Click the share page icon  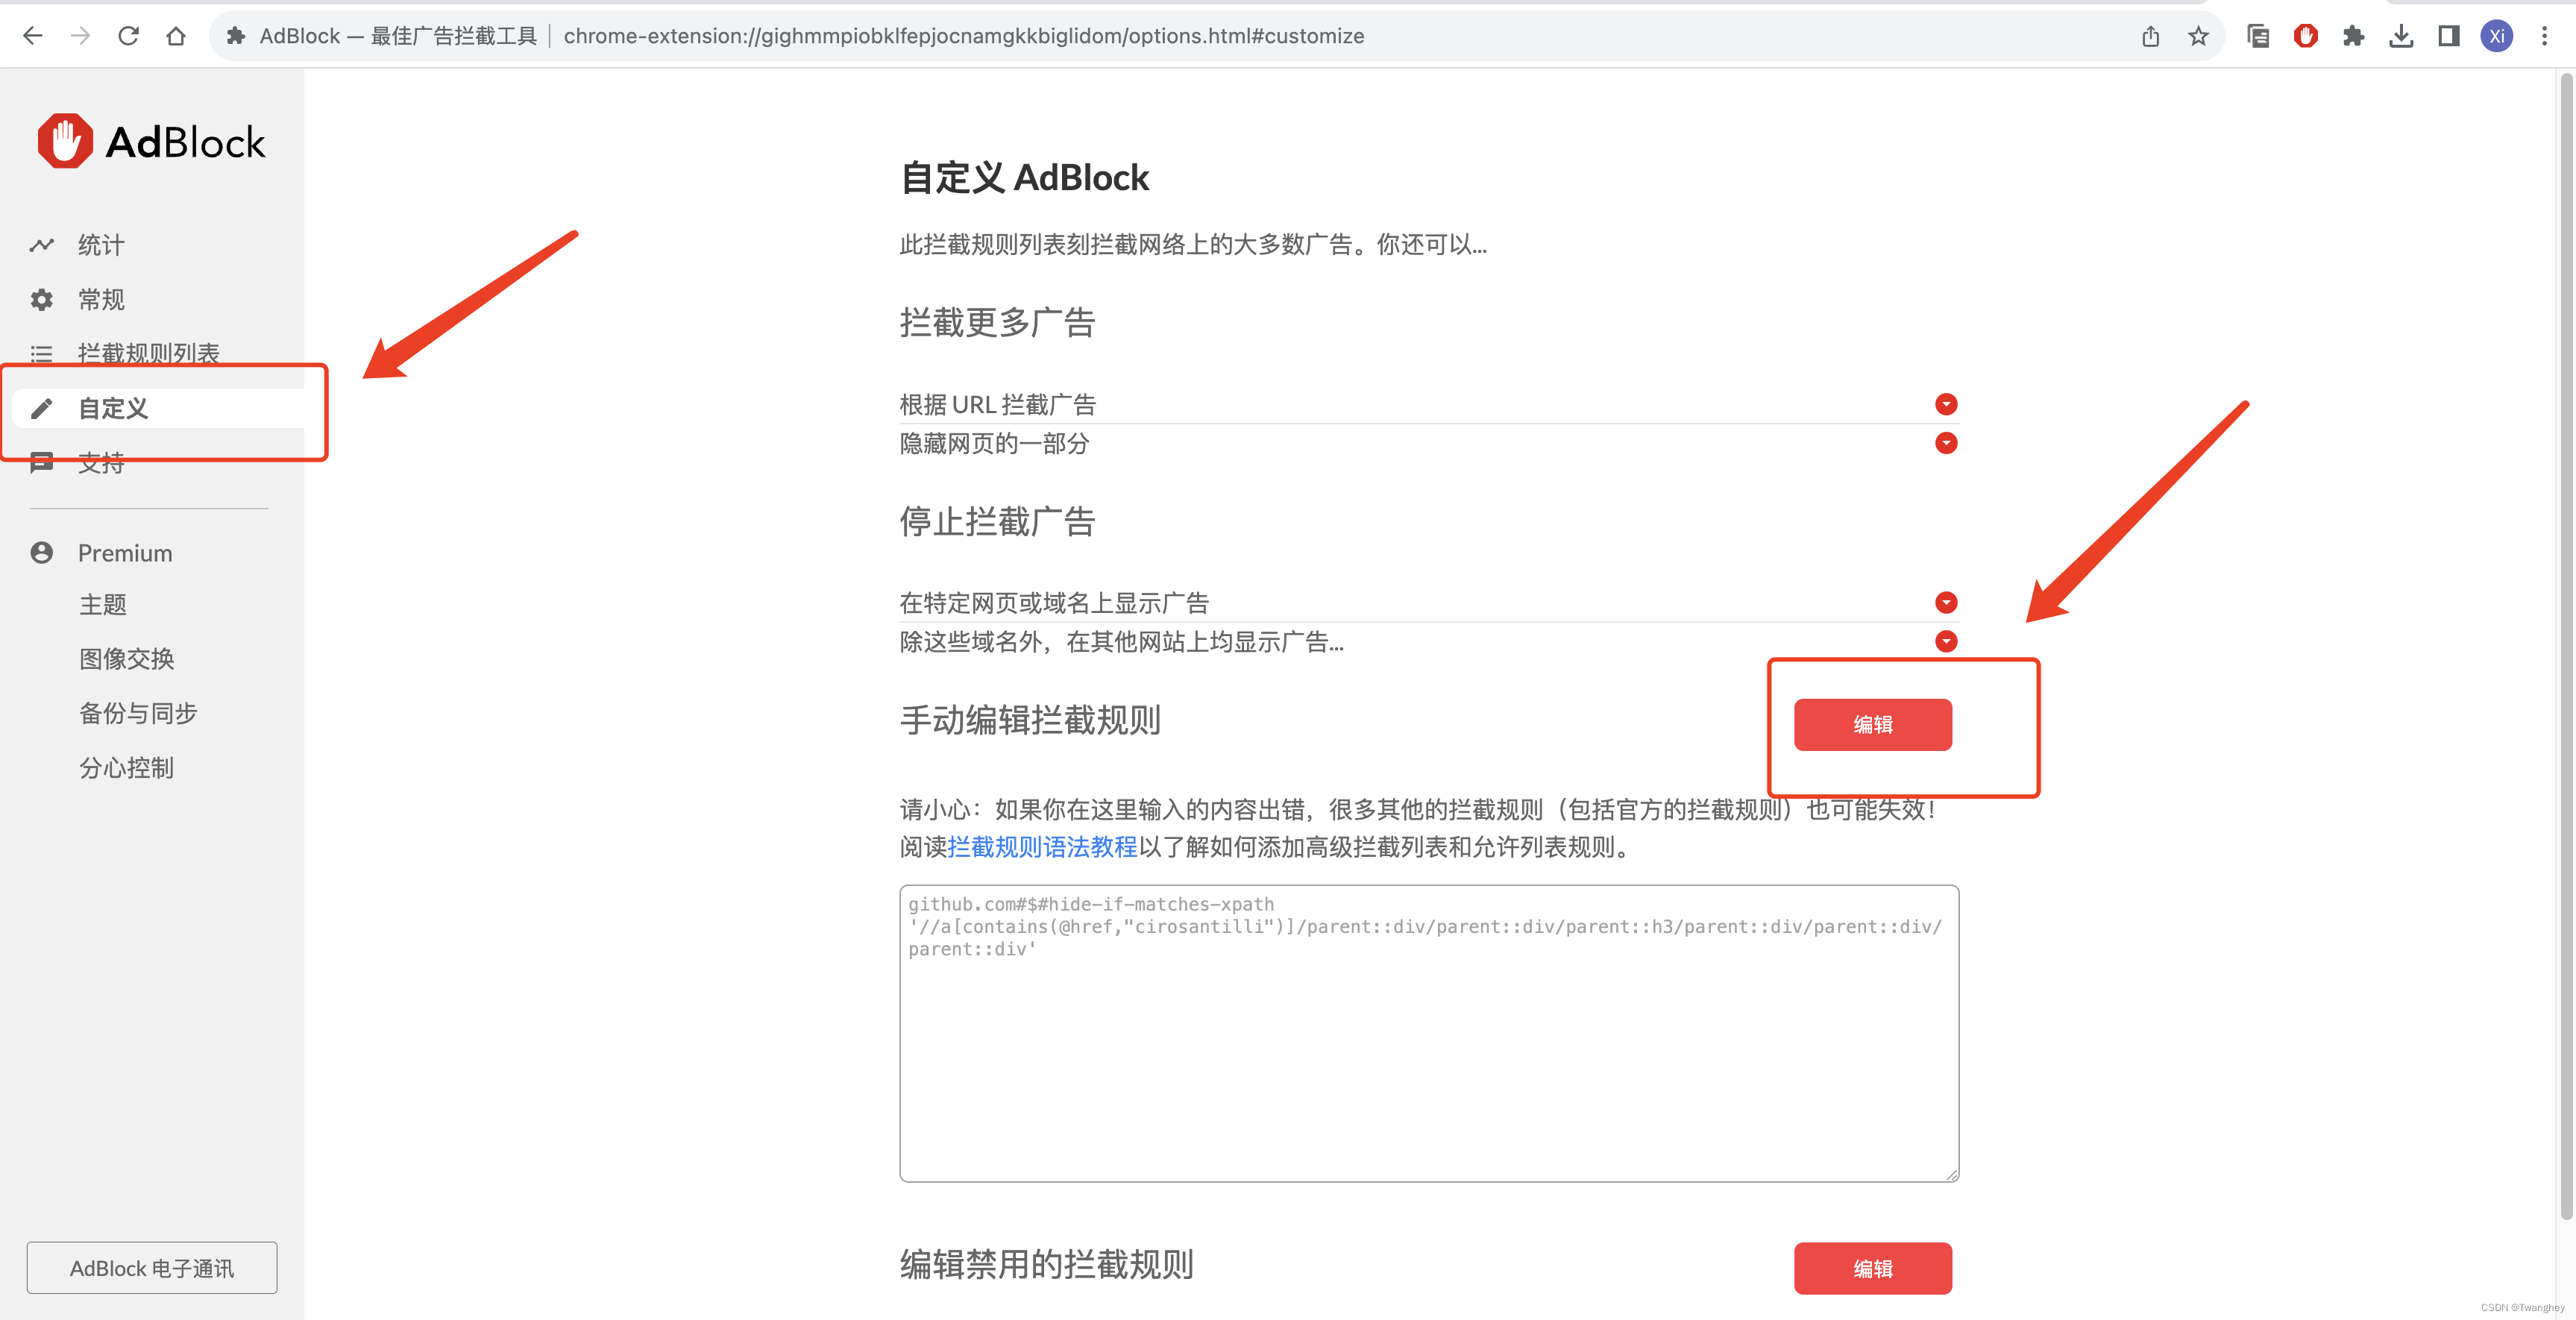tap(2150, 37)
